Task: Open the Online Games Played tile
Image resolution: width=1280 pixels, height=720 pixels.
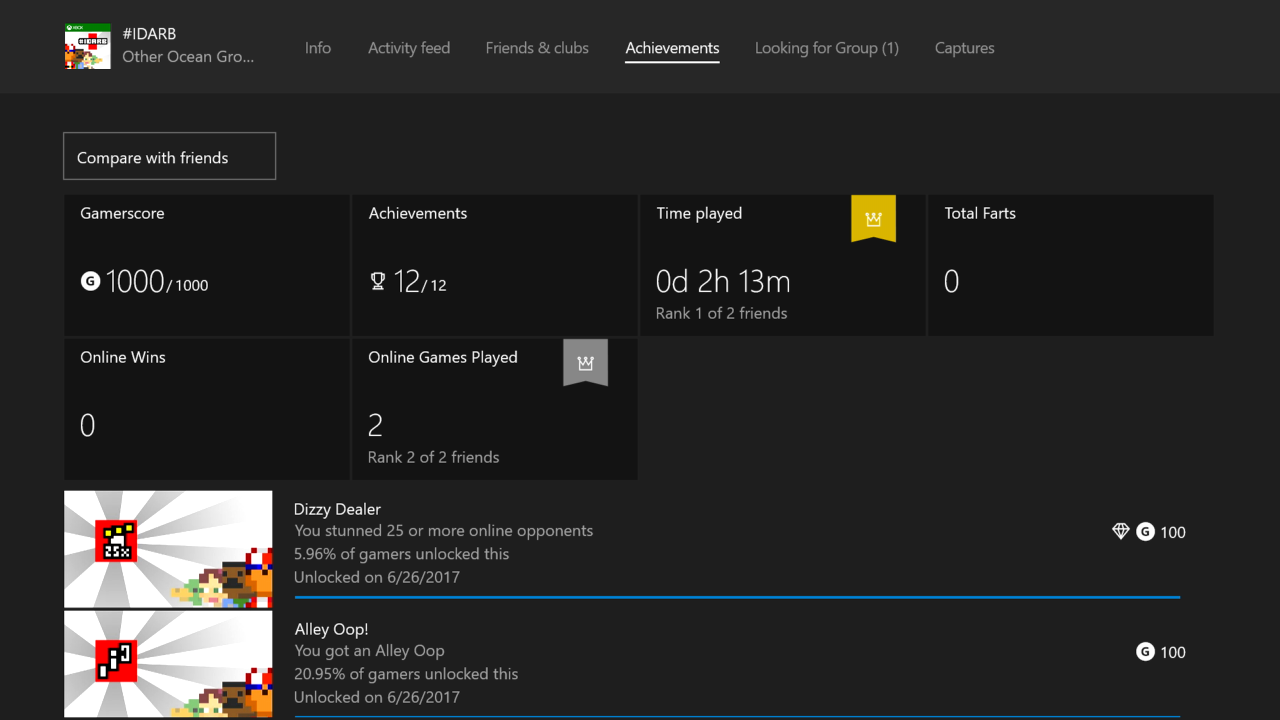Action: tap(495, 409)
